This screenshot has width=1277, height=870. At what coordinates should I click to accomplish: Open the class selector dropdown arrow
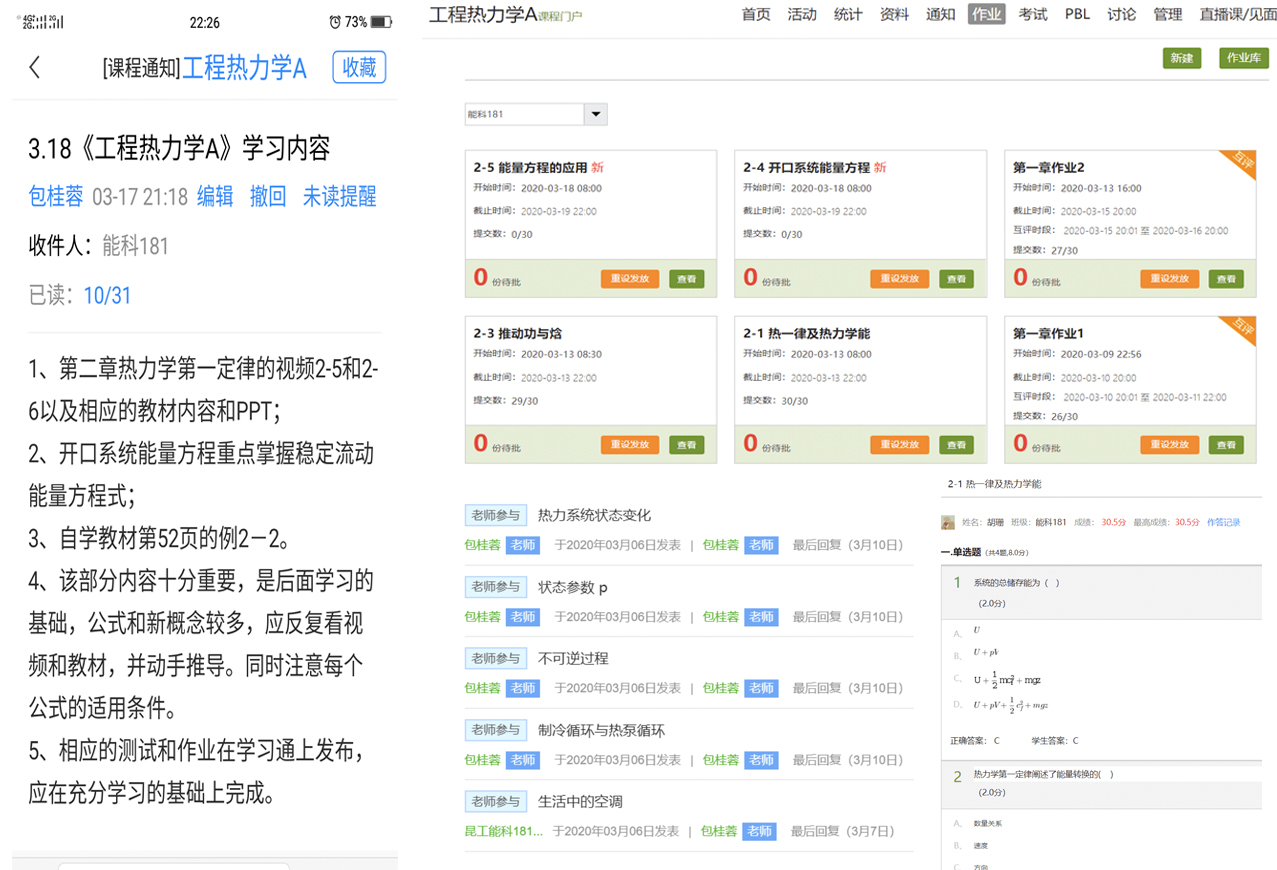[596, 114]
